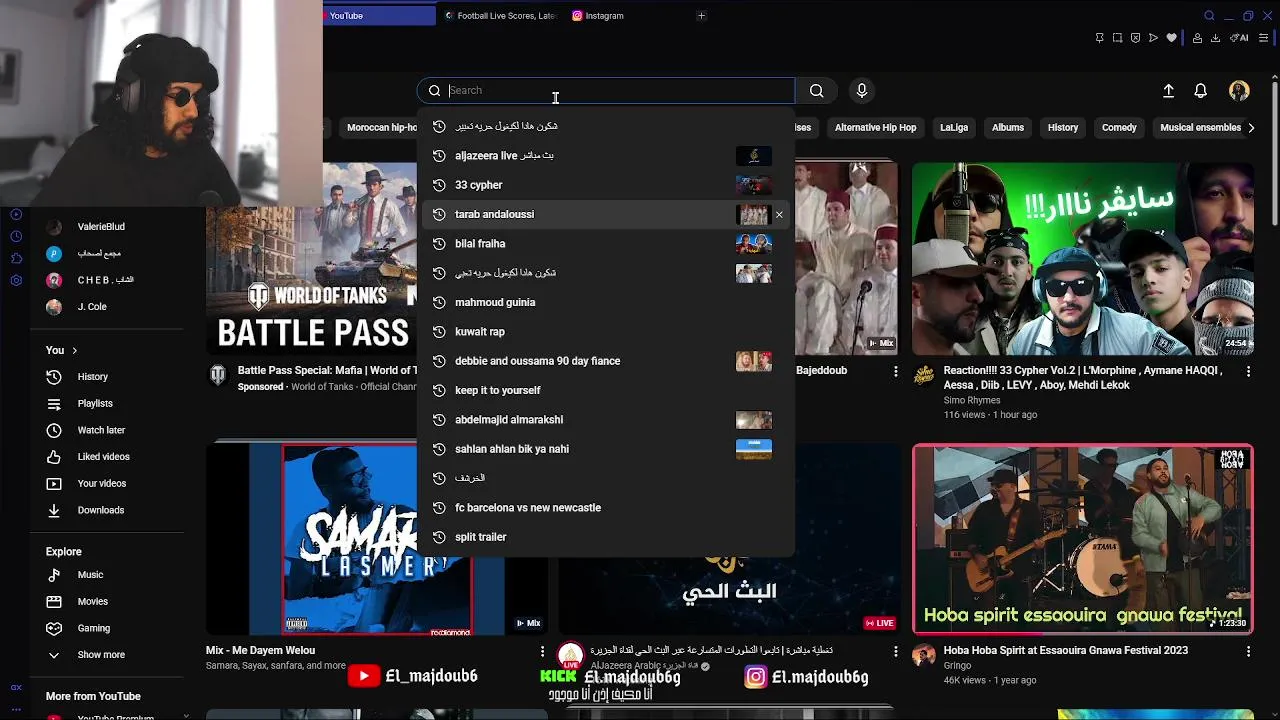Image resolution: width=1280 pixels, height=720 pixels.
Task: Click the browser send arrow icon
Action: click(1153, 38)
